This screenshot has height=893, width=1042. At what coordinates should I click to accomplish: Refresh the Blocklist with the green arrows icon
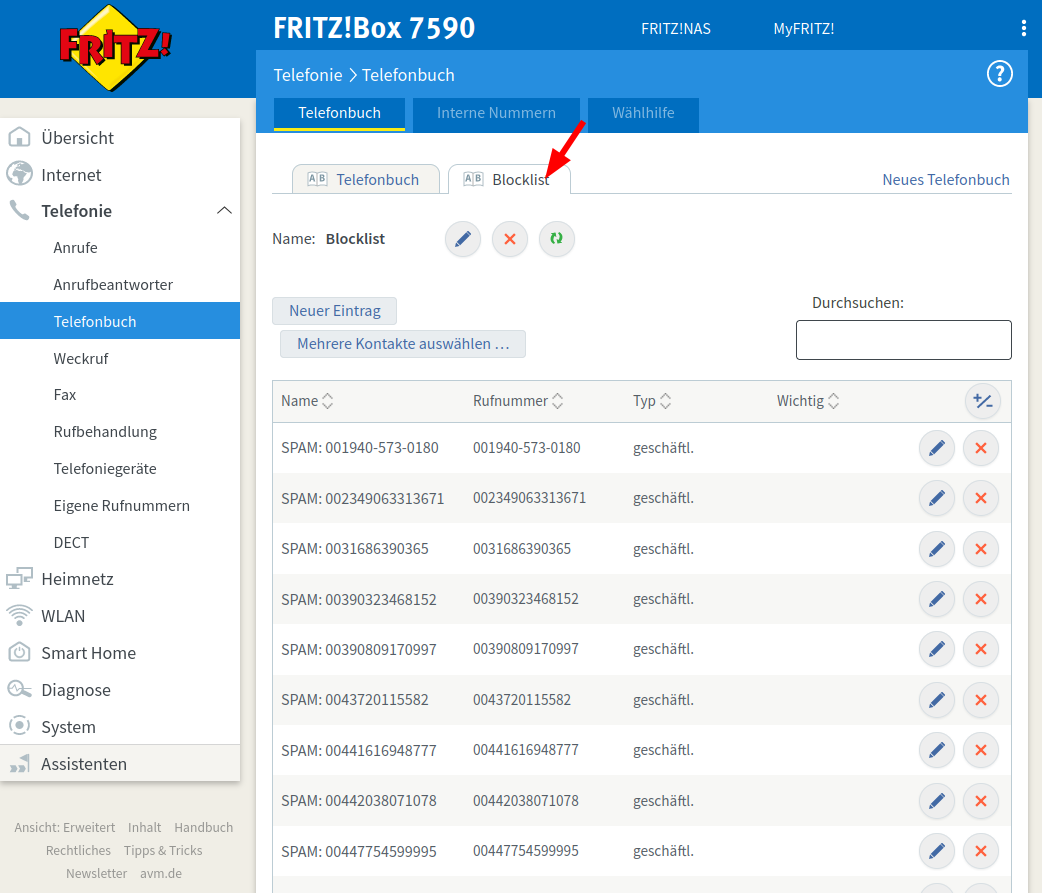557,239
